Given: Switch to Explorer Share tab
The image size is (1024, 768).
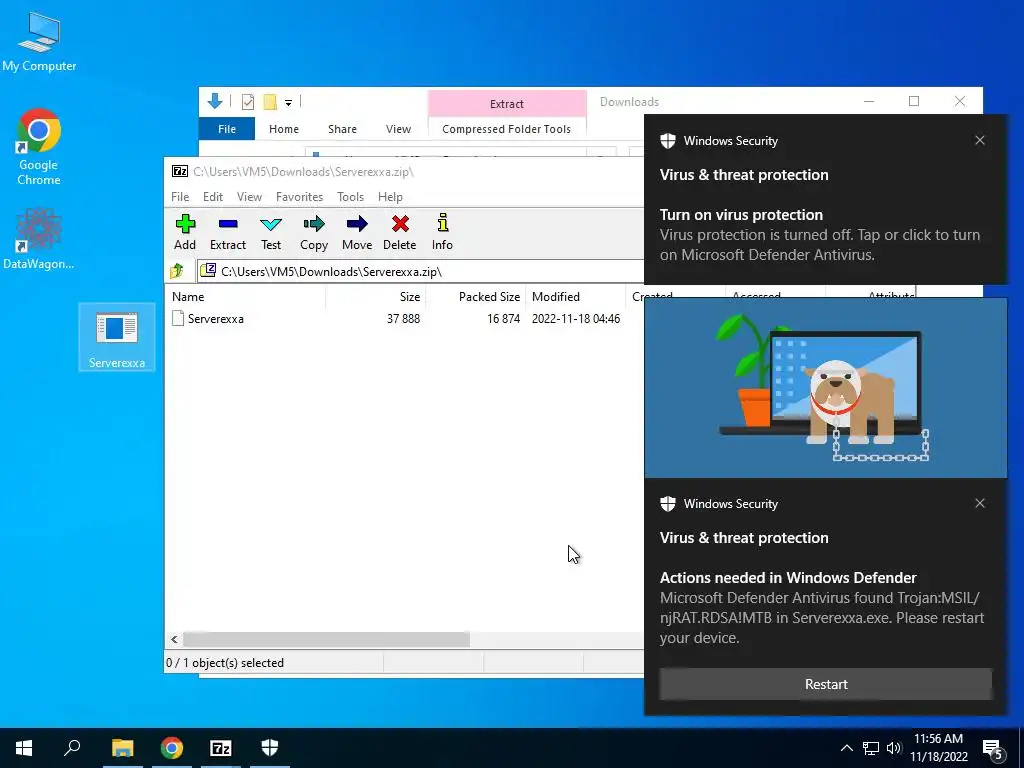Looking at the screenshot, I should 342,129.
